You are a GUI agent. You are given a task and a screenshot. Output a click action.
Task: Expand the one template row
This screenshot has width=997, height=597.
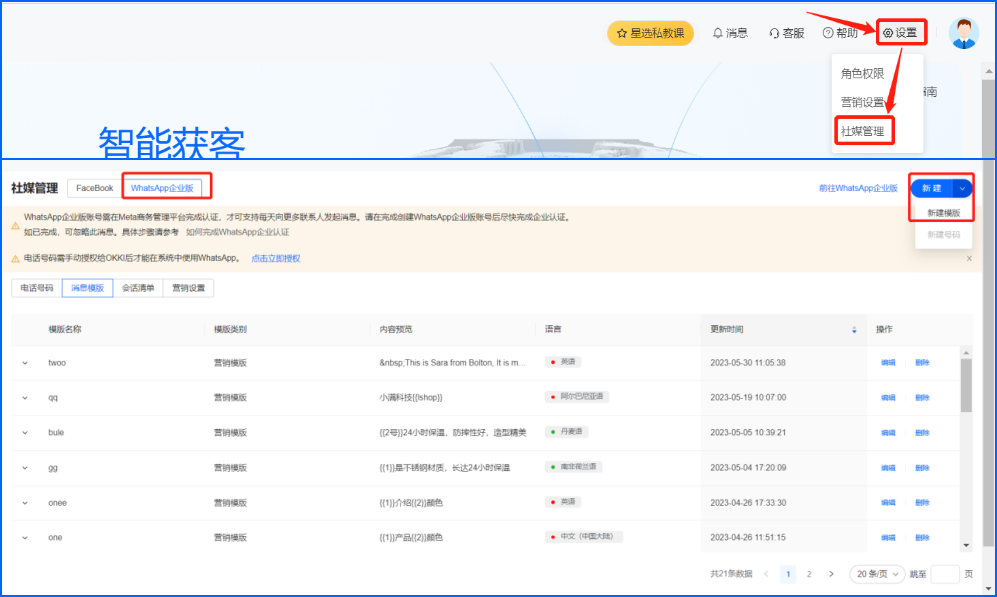[25, 538]
